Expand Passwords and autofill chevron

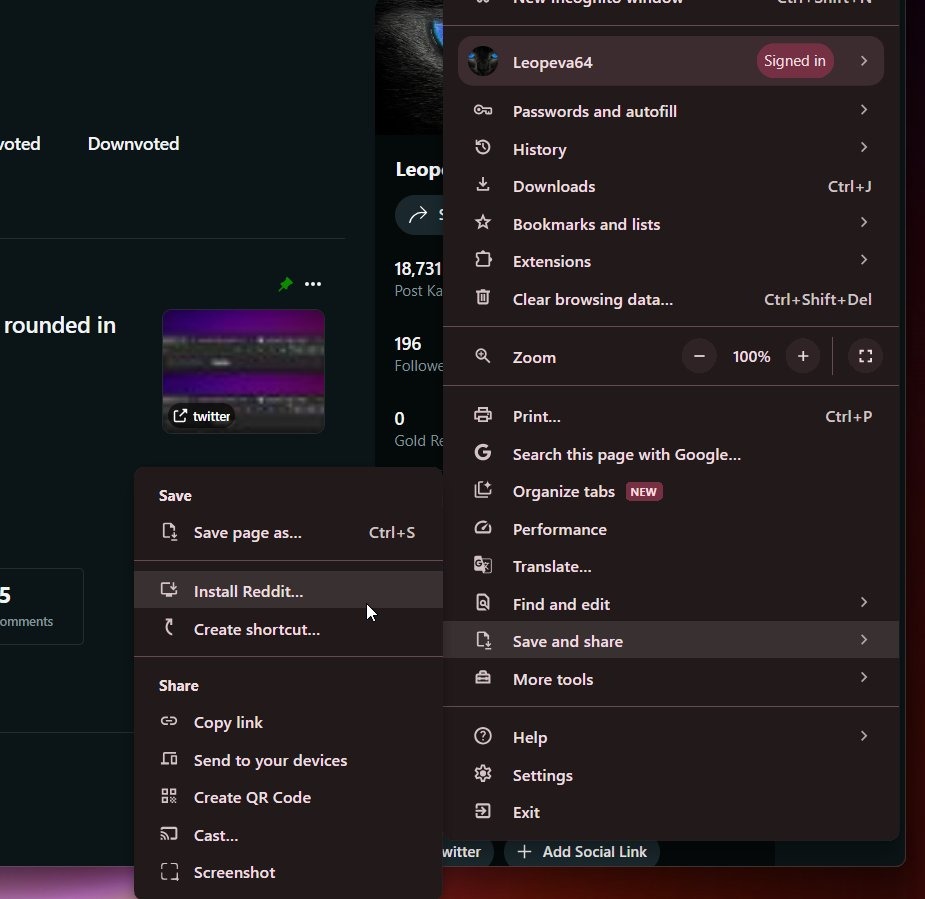[x=864, y=110]
